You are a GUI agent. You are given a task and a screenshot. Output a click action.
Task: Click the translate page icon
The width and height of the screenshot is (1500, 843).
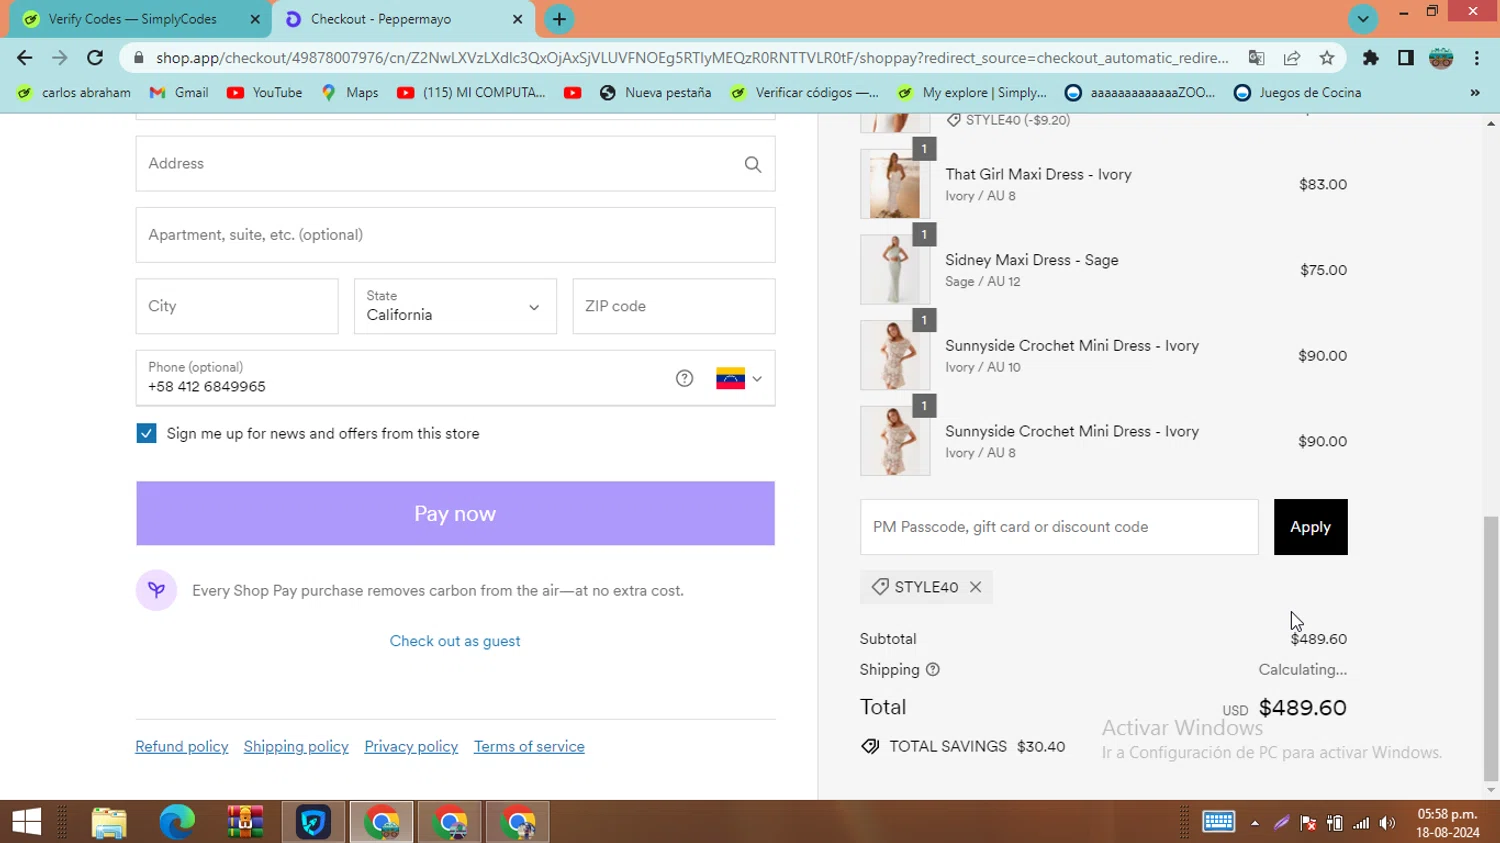pos(1257,58)
